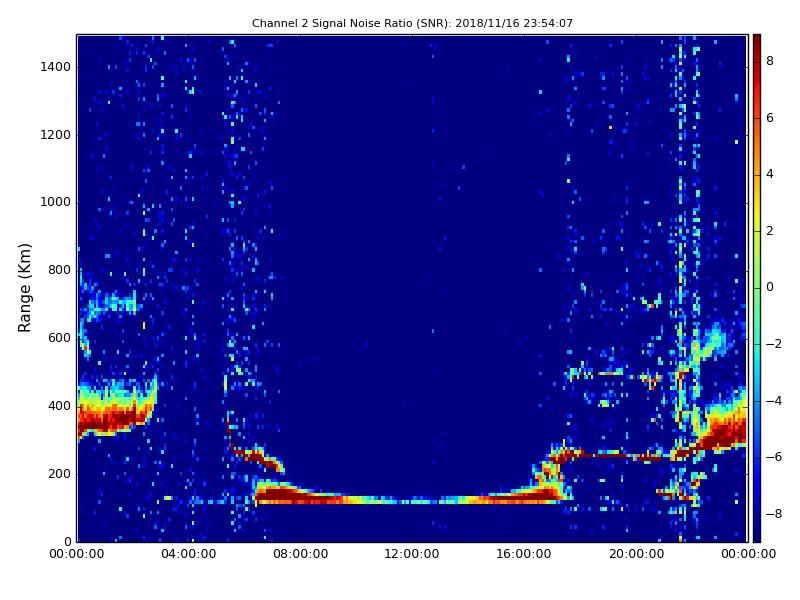Click the 20:00:00 time axis label
The width and height of the screenshot is (800, 600).
coord(636,554)
